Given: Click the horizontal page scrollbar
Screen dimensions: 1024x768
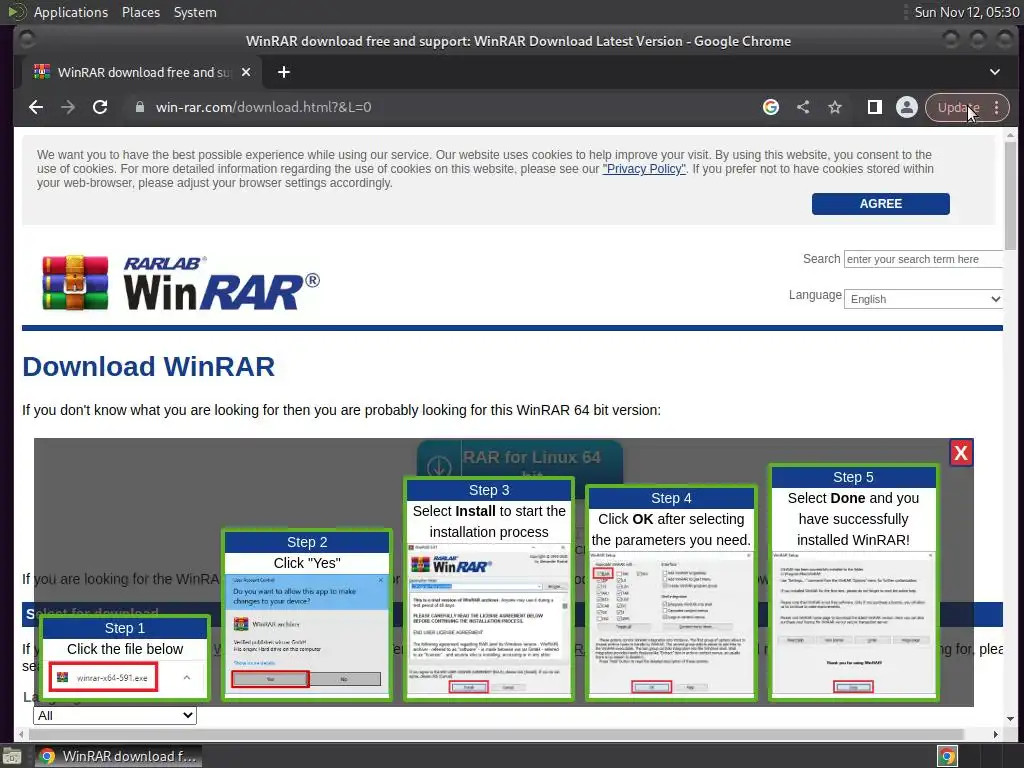Looking at the screenshot, I should click(495, 734).
